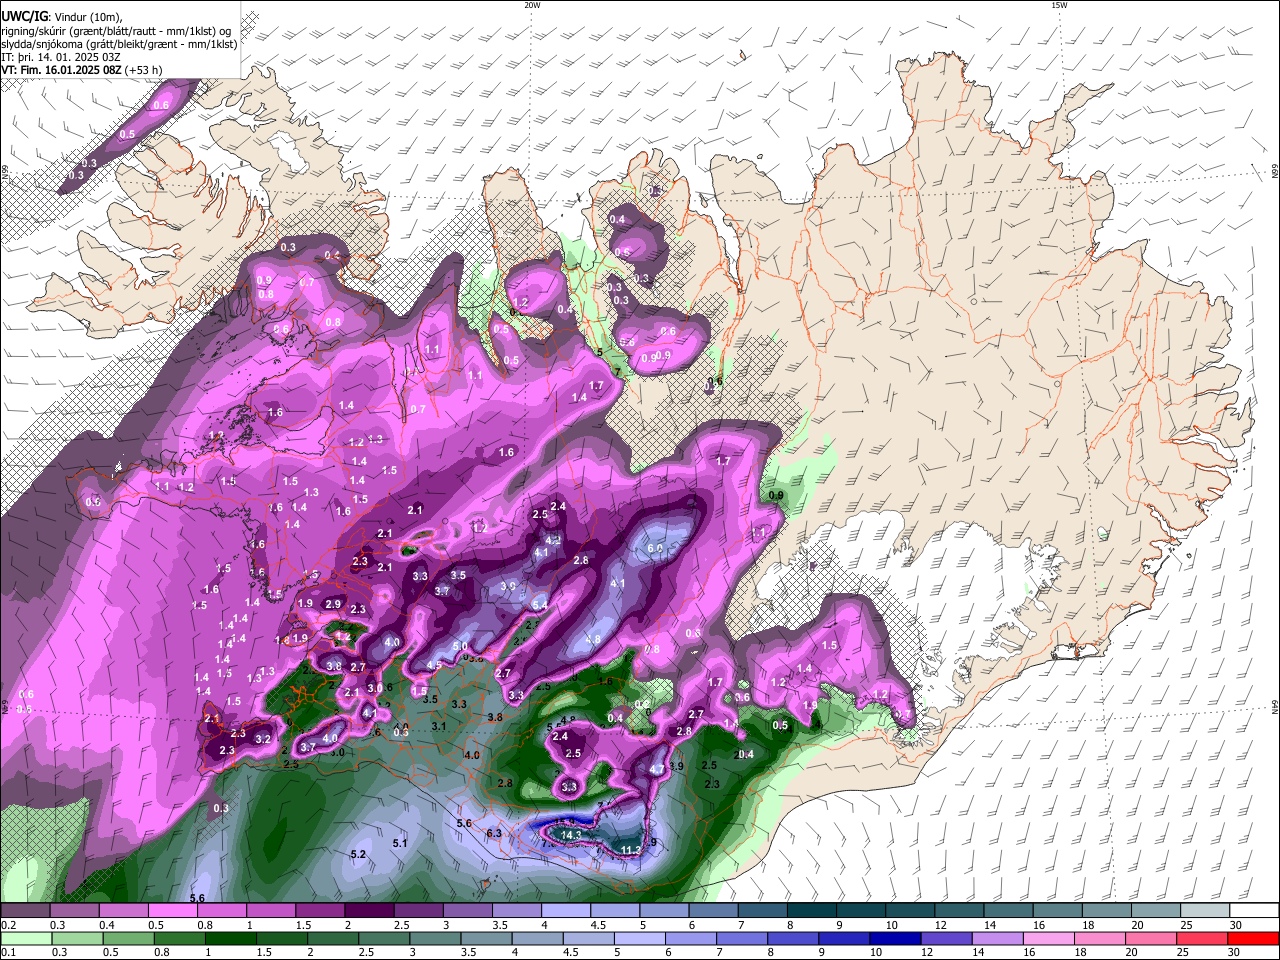Pick the dark teal '8' snow legend swatch
Screen dimensions: 1280x960
[x=812, y=910]
